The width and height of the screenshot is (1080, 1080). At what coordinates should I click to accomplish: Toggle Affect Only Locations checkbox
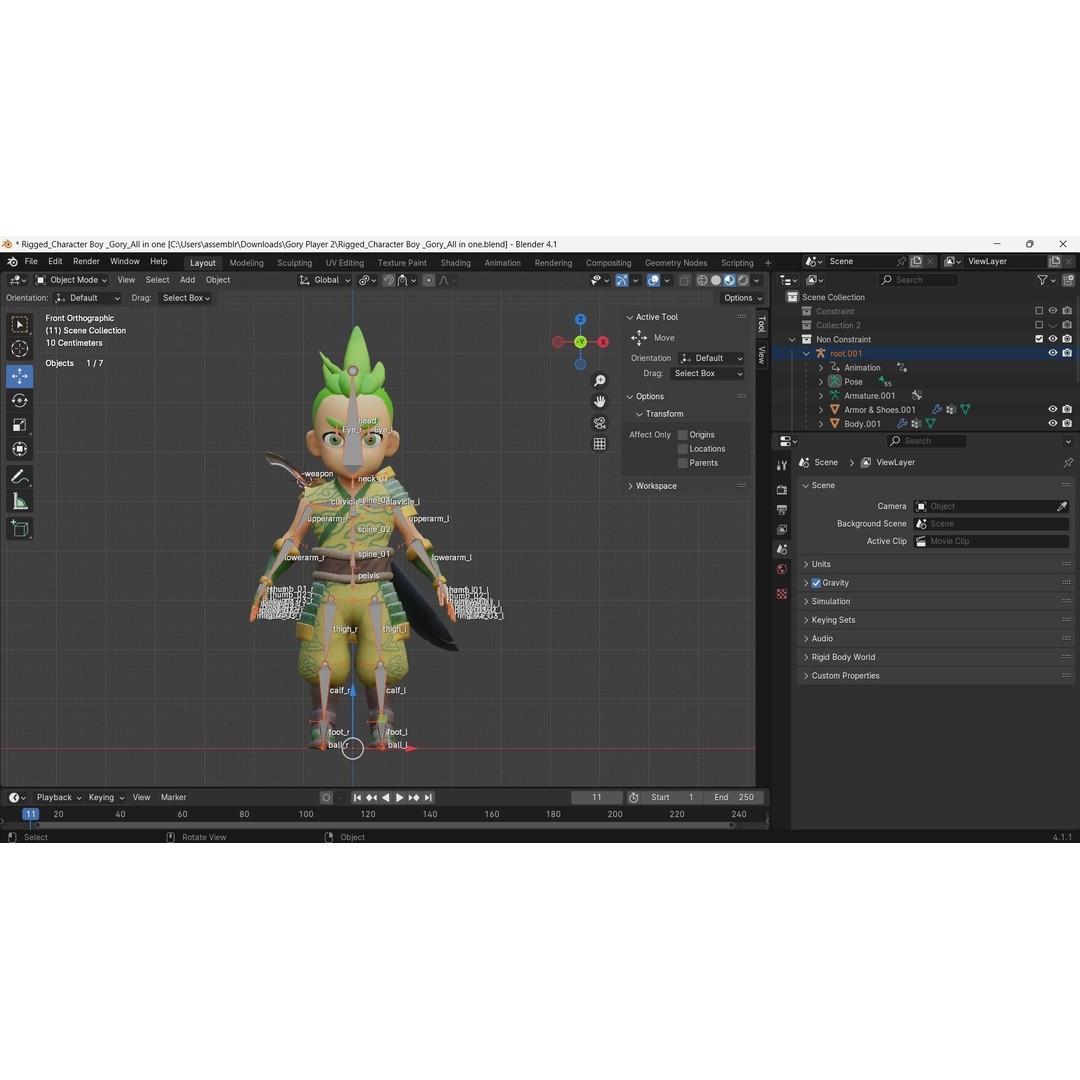(x=683, y=449)
